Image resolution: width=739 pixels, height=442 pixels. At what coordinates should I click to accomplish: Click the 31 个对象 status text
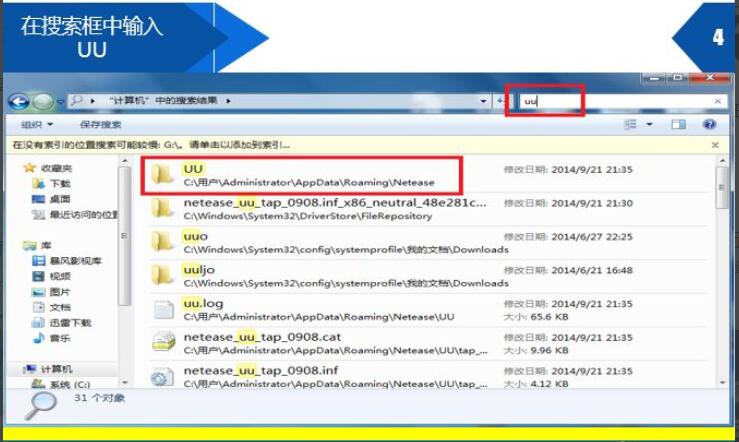[99, 398]
